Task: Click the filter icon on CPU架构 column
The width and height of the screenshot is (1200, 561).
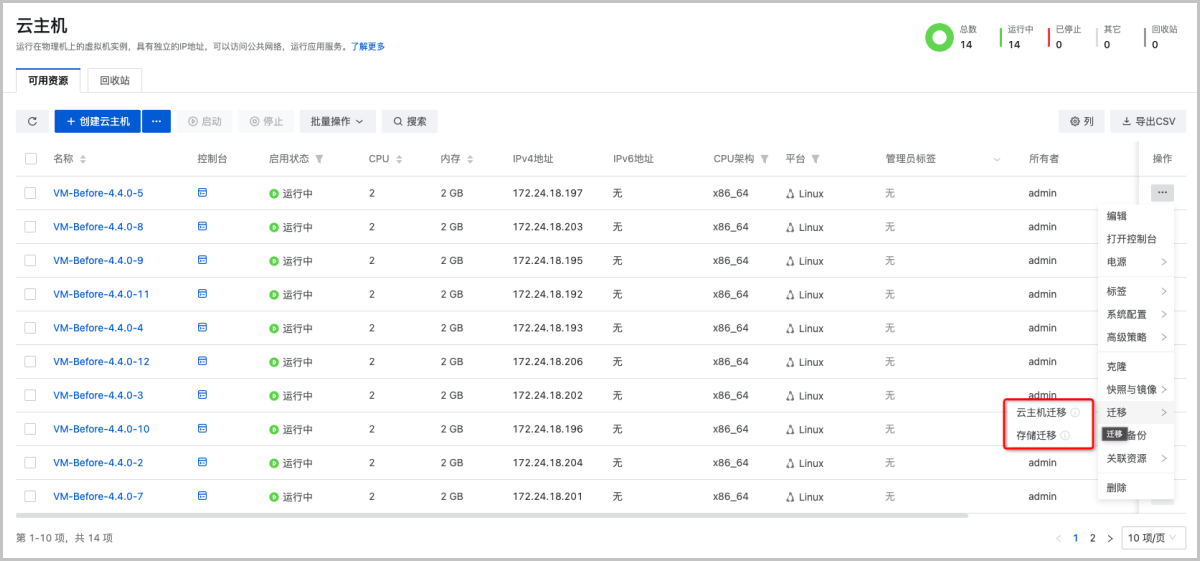Action: pos(765,159)
